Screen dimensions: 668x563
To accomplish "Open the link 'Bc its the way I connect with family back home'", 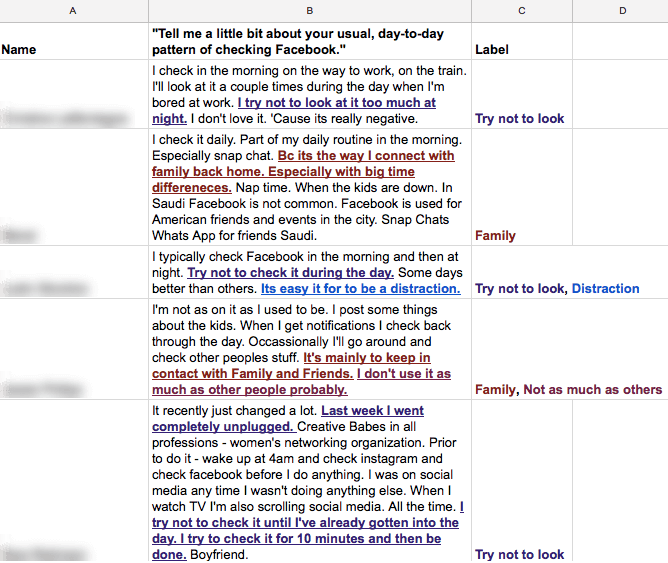I will point(303,172).
